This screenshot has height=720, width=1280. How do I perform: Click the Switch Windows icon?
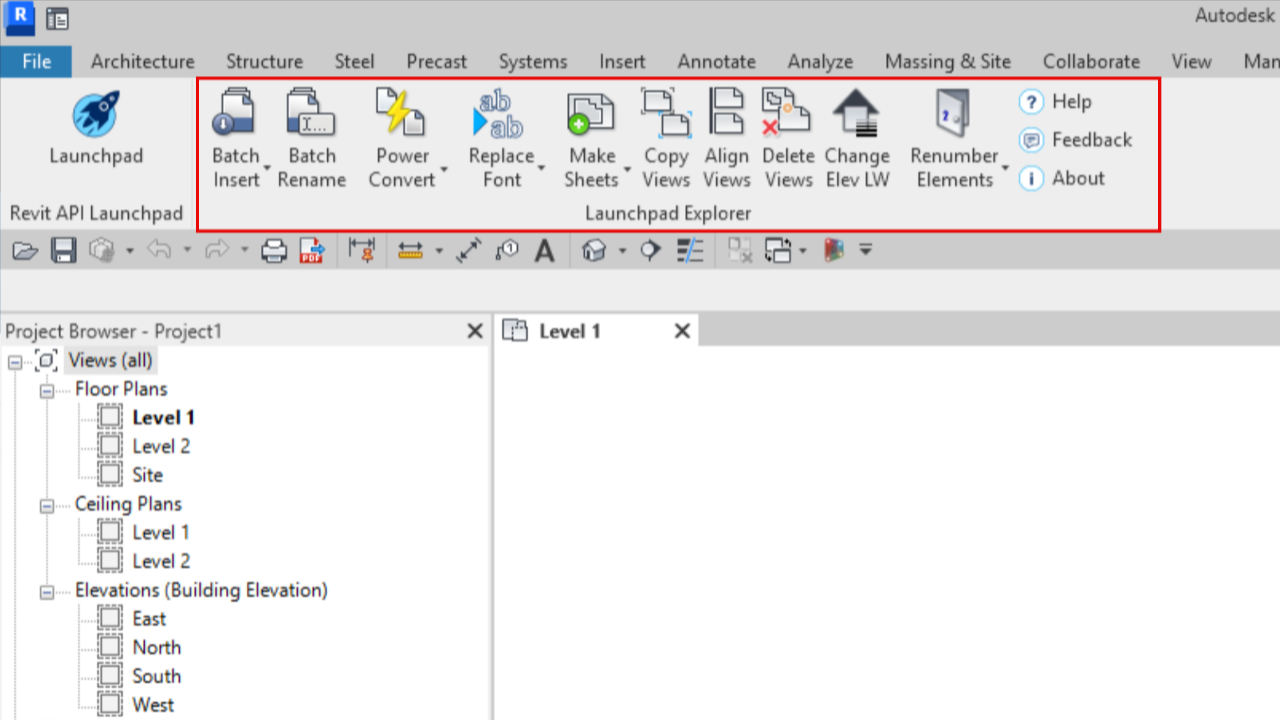pyautogui.click(x=778, y=250)
